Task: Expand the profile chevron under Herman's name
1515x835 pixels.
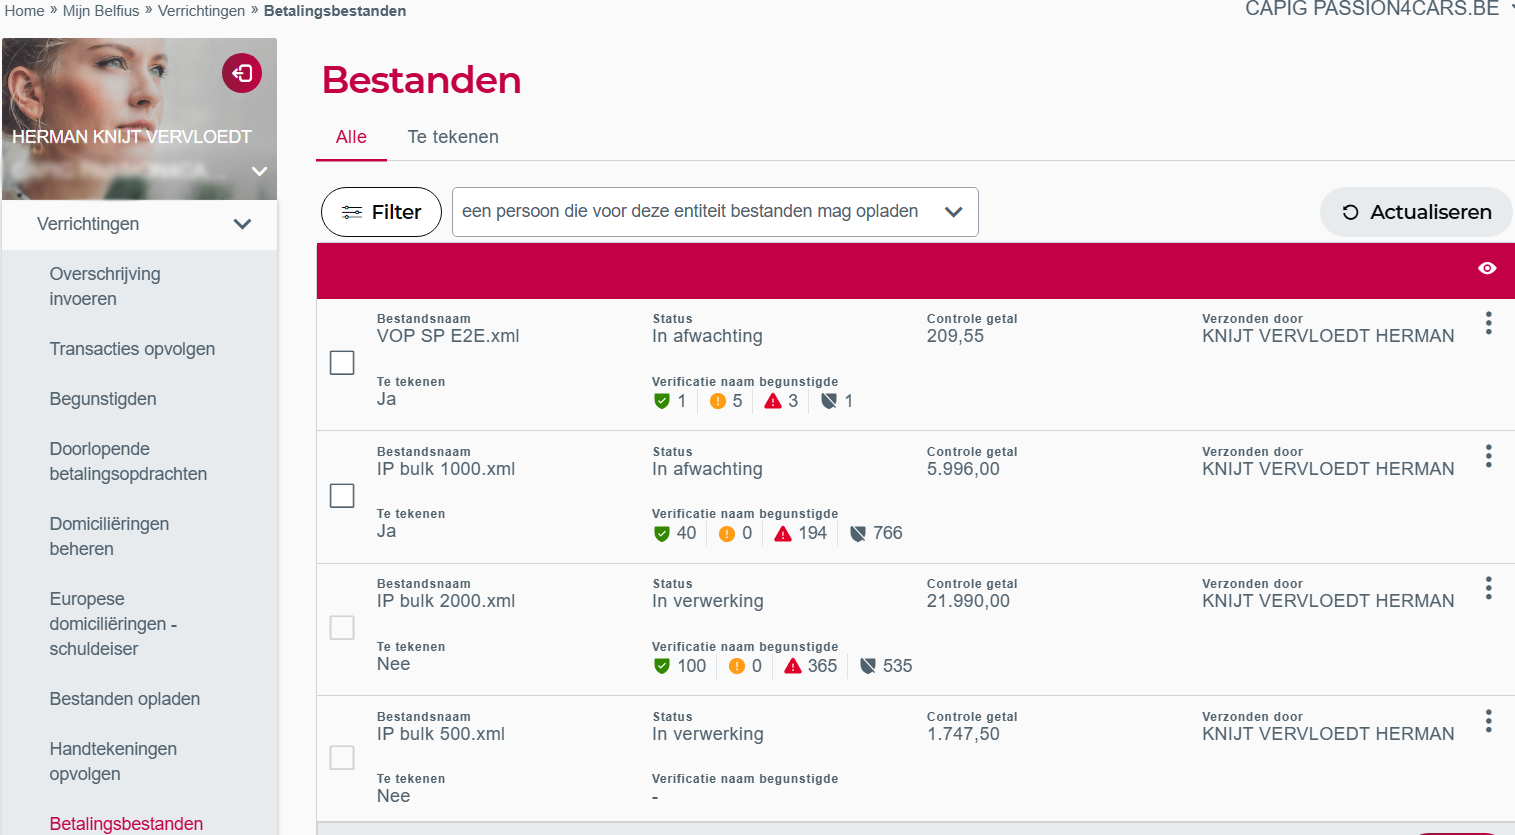Action: point(259,171)
